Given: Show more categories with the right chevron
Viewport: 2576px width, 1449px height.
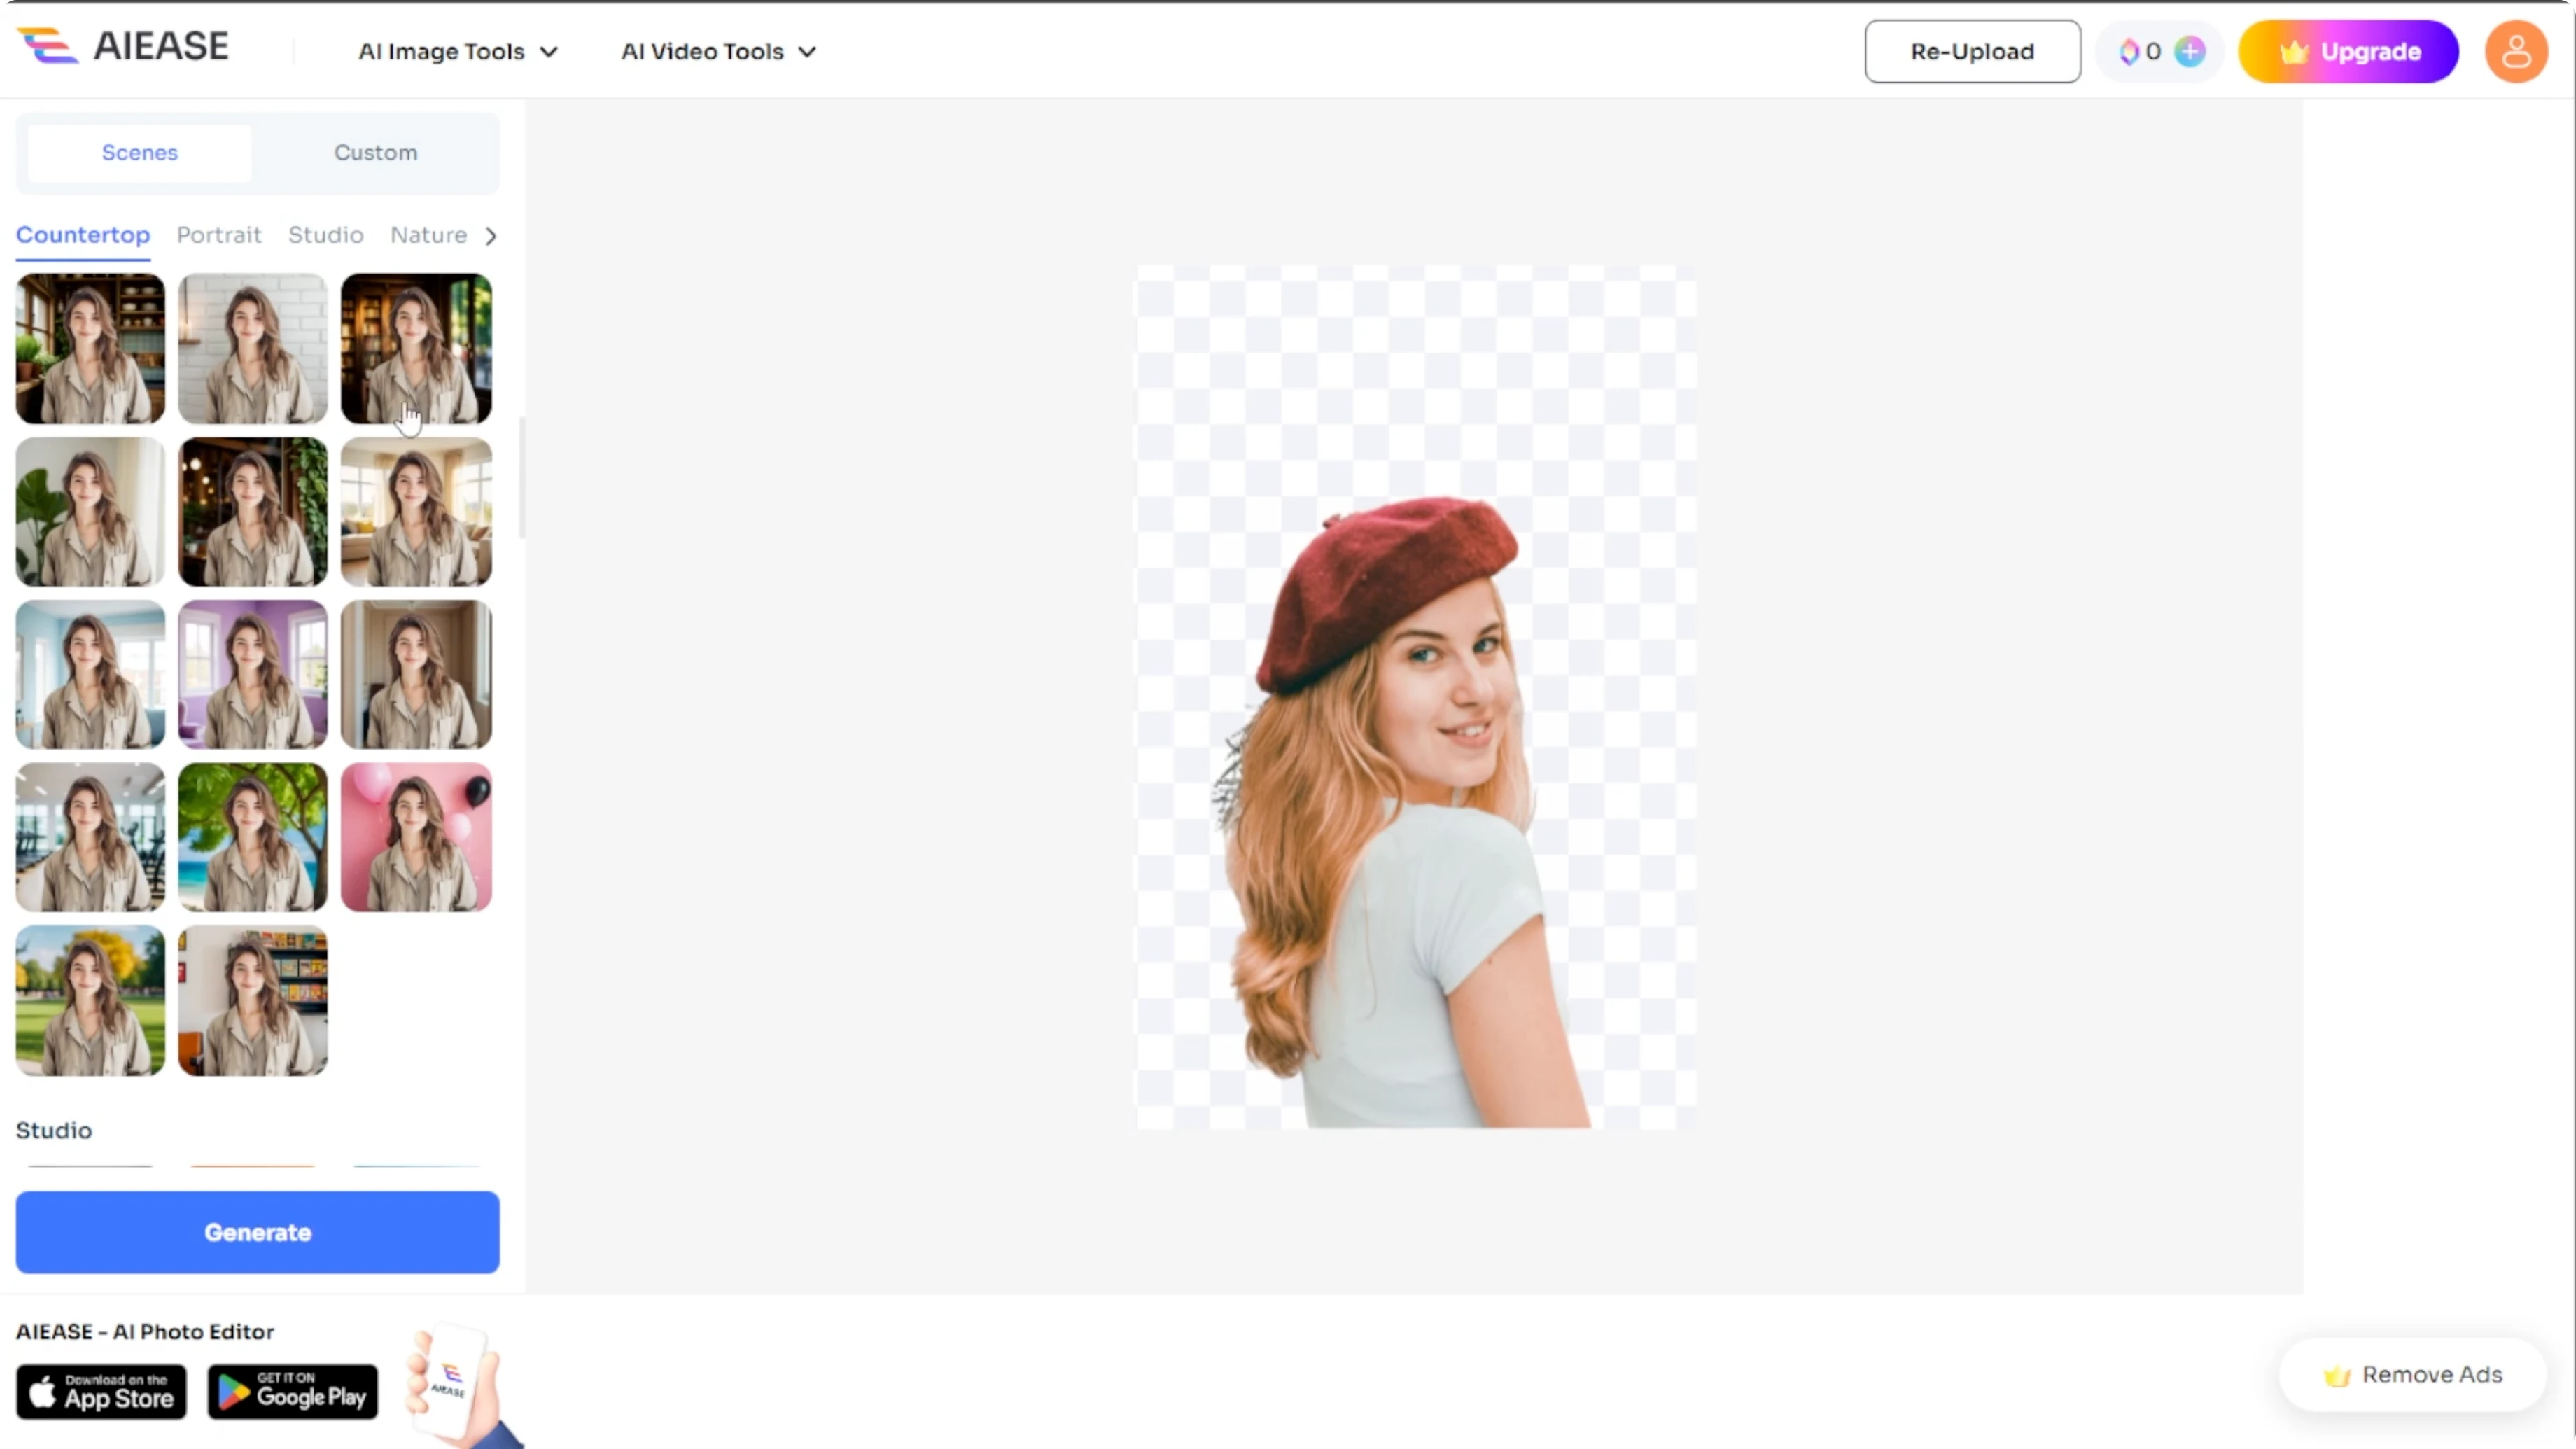Looking at the screenshot, I should [x=490, y=235].
